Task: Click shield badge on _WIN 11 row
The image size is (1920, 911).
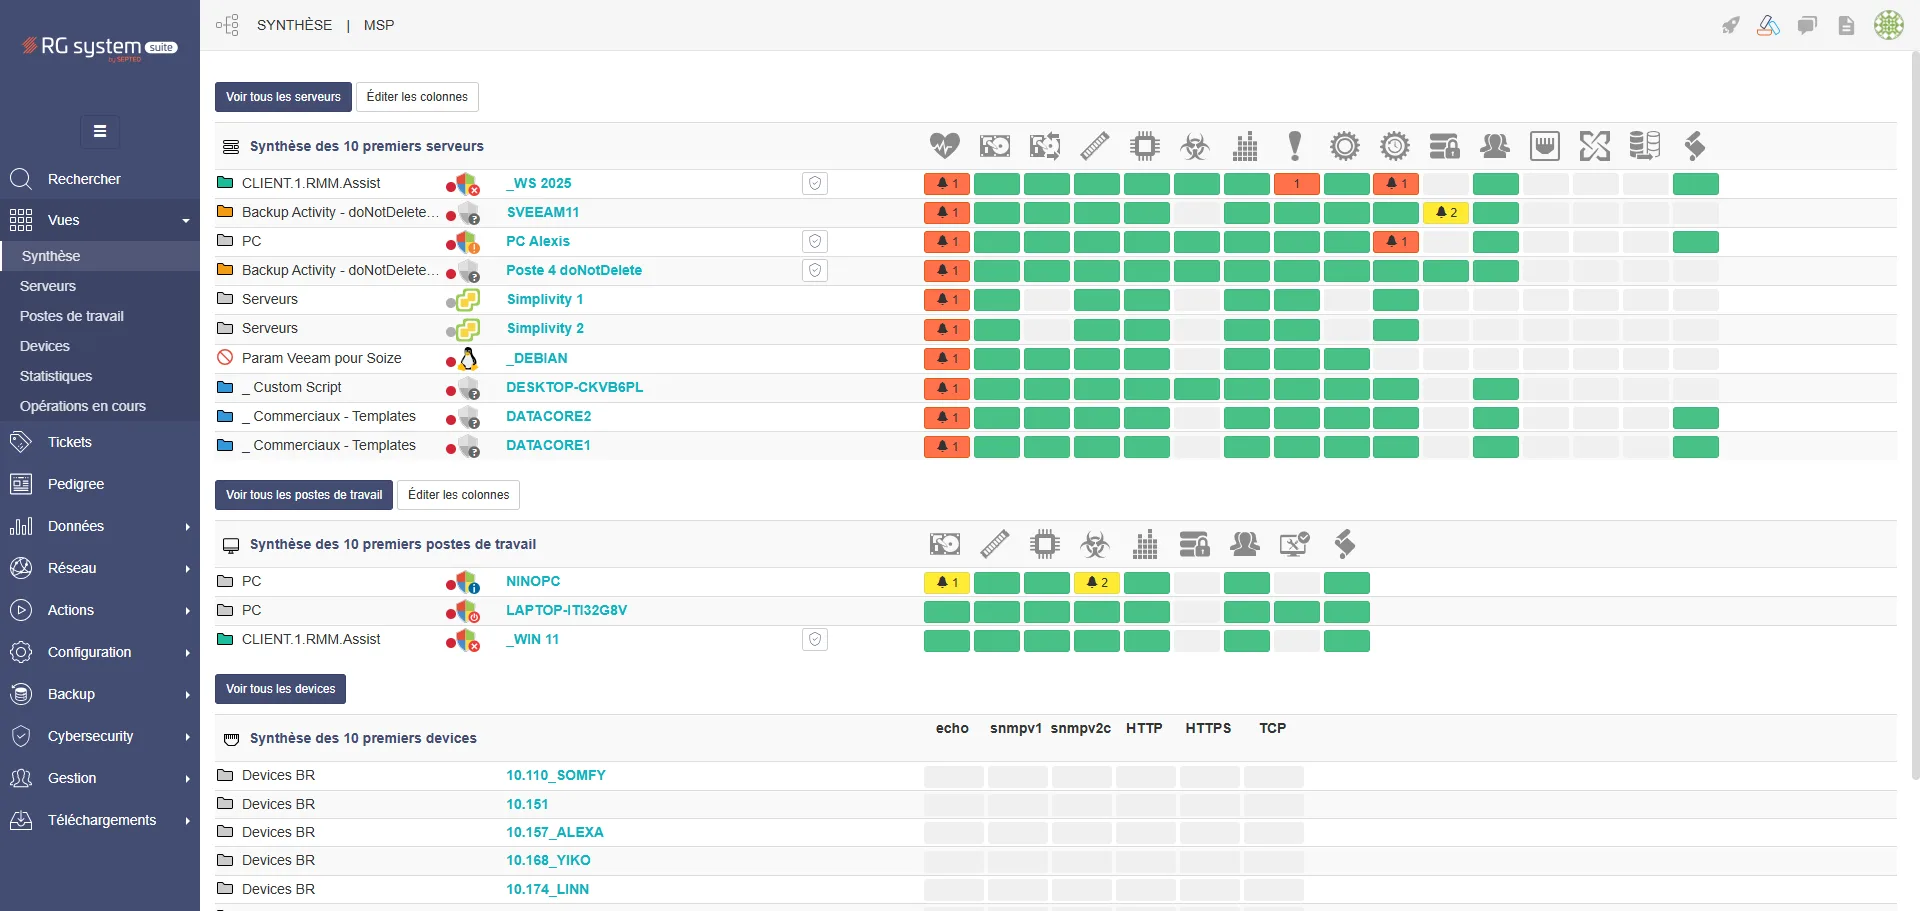Action: [x=815, y=639]
